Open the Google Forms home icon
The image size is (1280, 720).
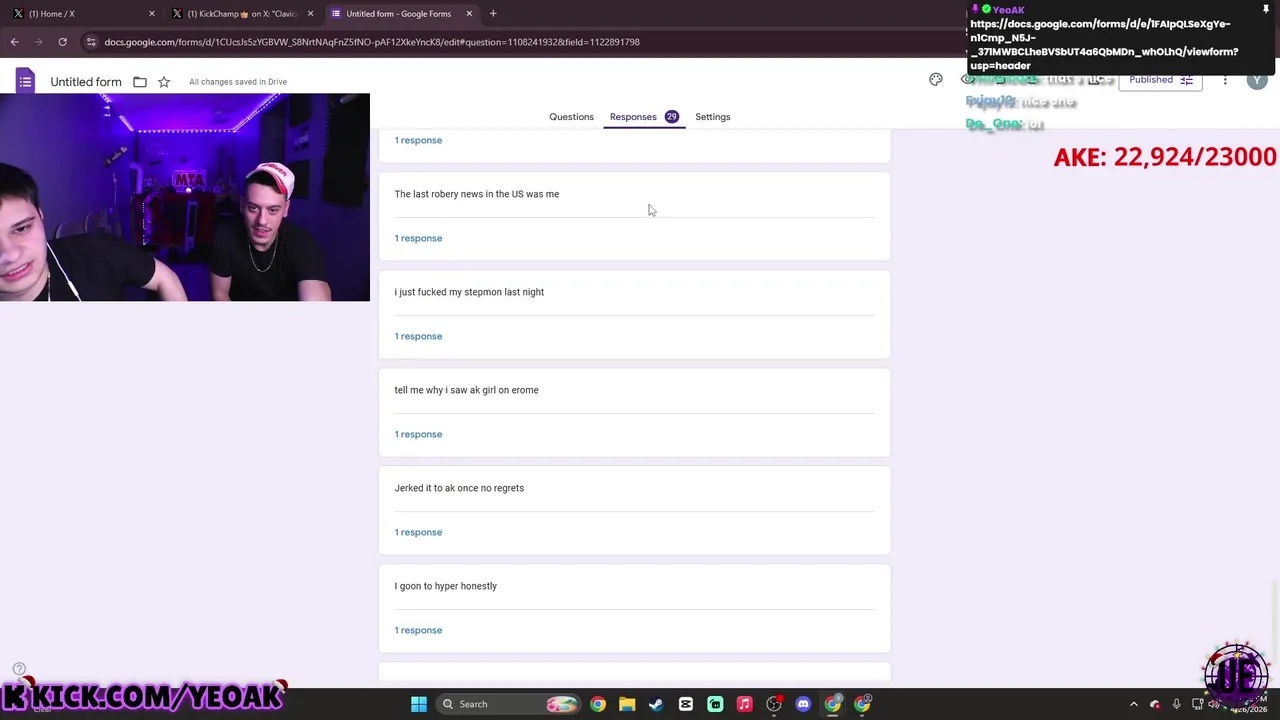point(25,81)
